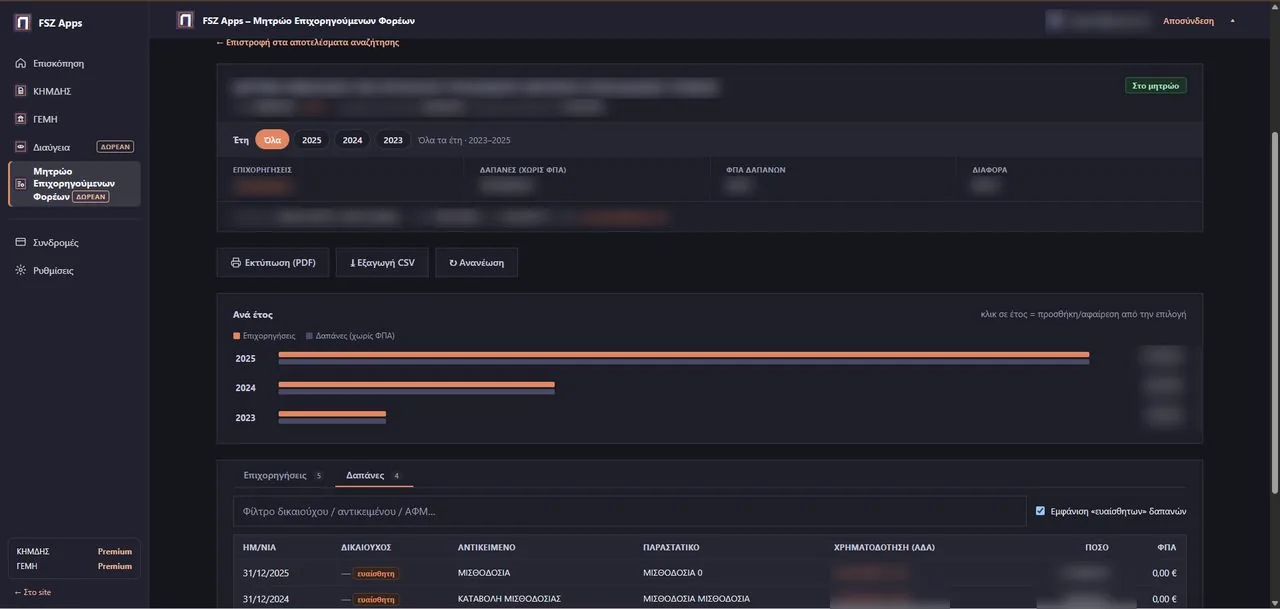Click the ΠΟΣΟ column header
1280x609 pixels.
(x=1097, y=548)
